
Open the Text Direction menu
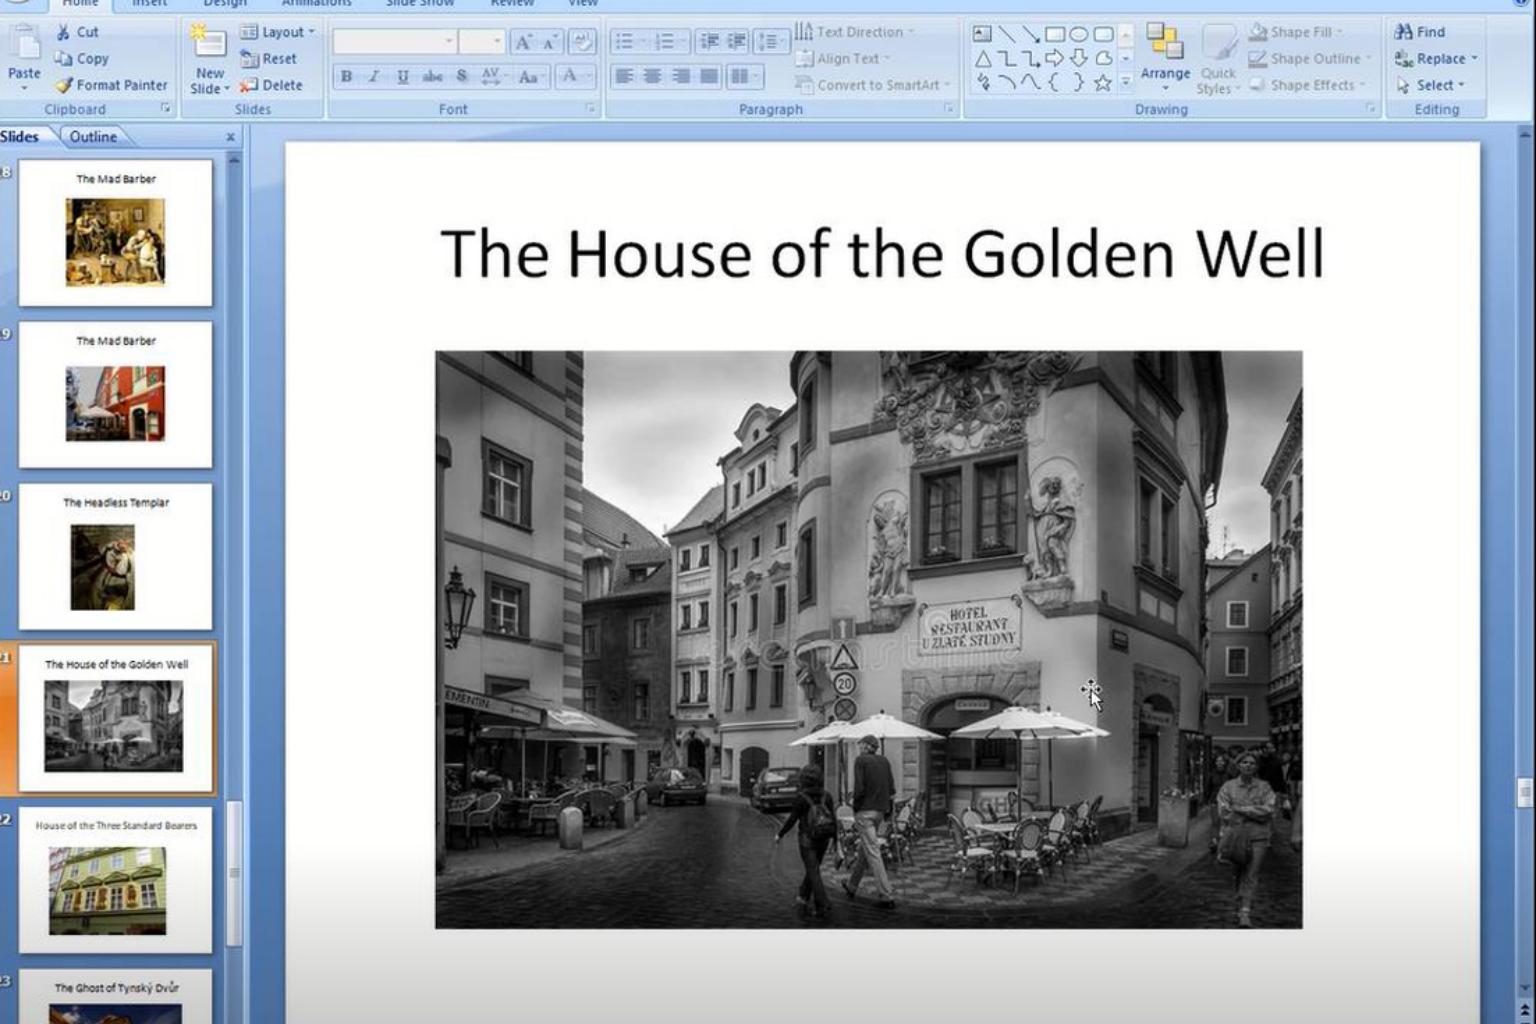click(855, 32)
